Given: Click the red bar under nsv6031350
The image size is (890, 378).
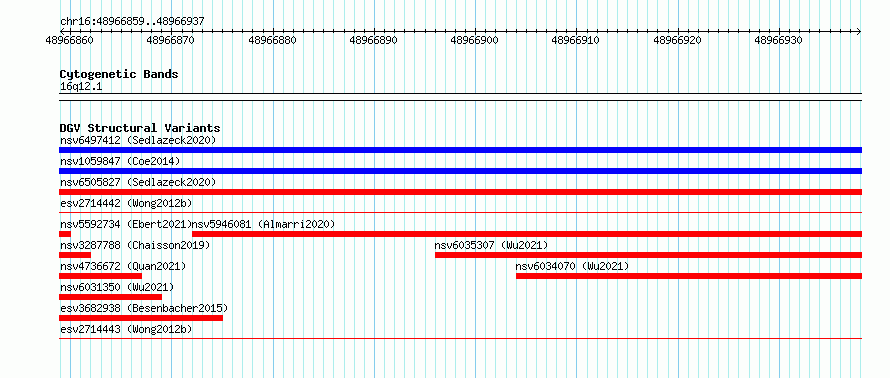Looking at the screenshot, I should tap(111, 297).
